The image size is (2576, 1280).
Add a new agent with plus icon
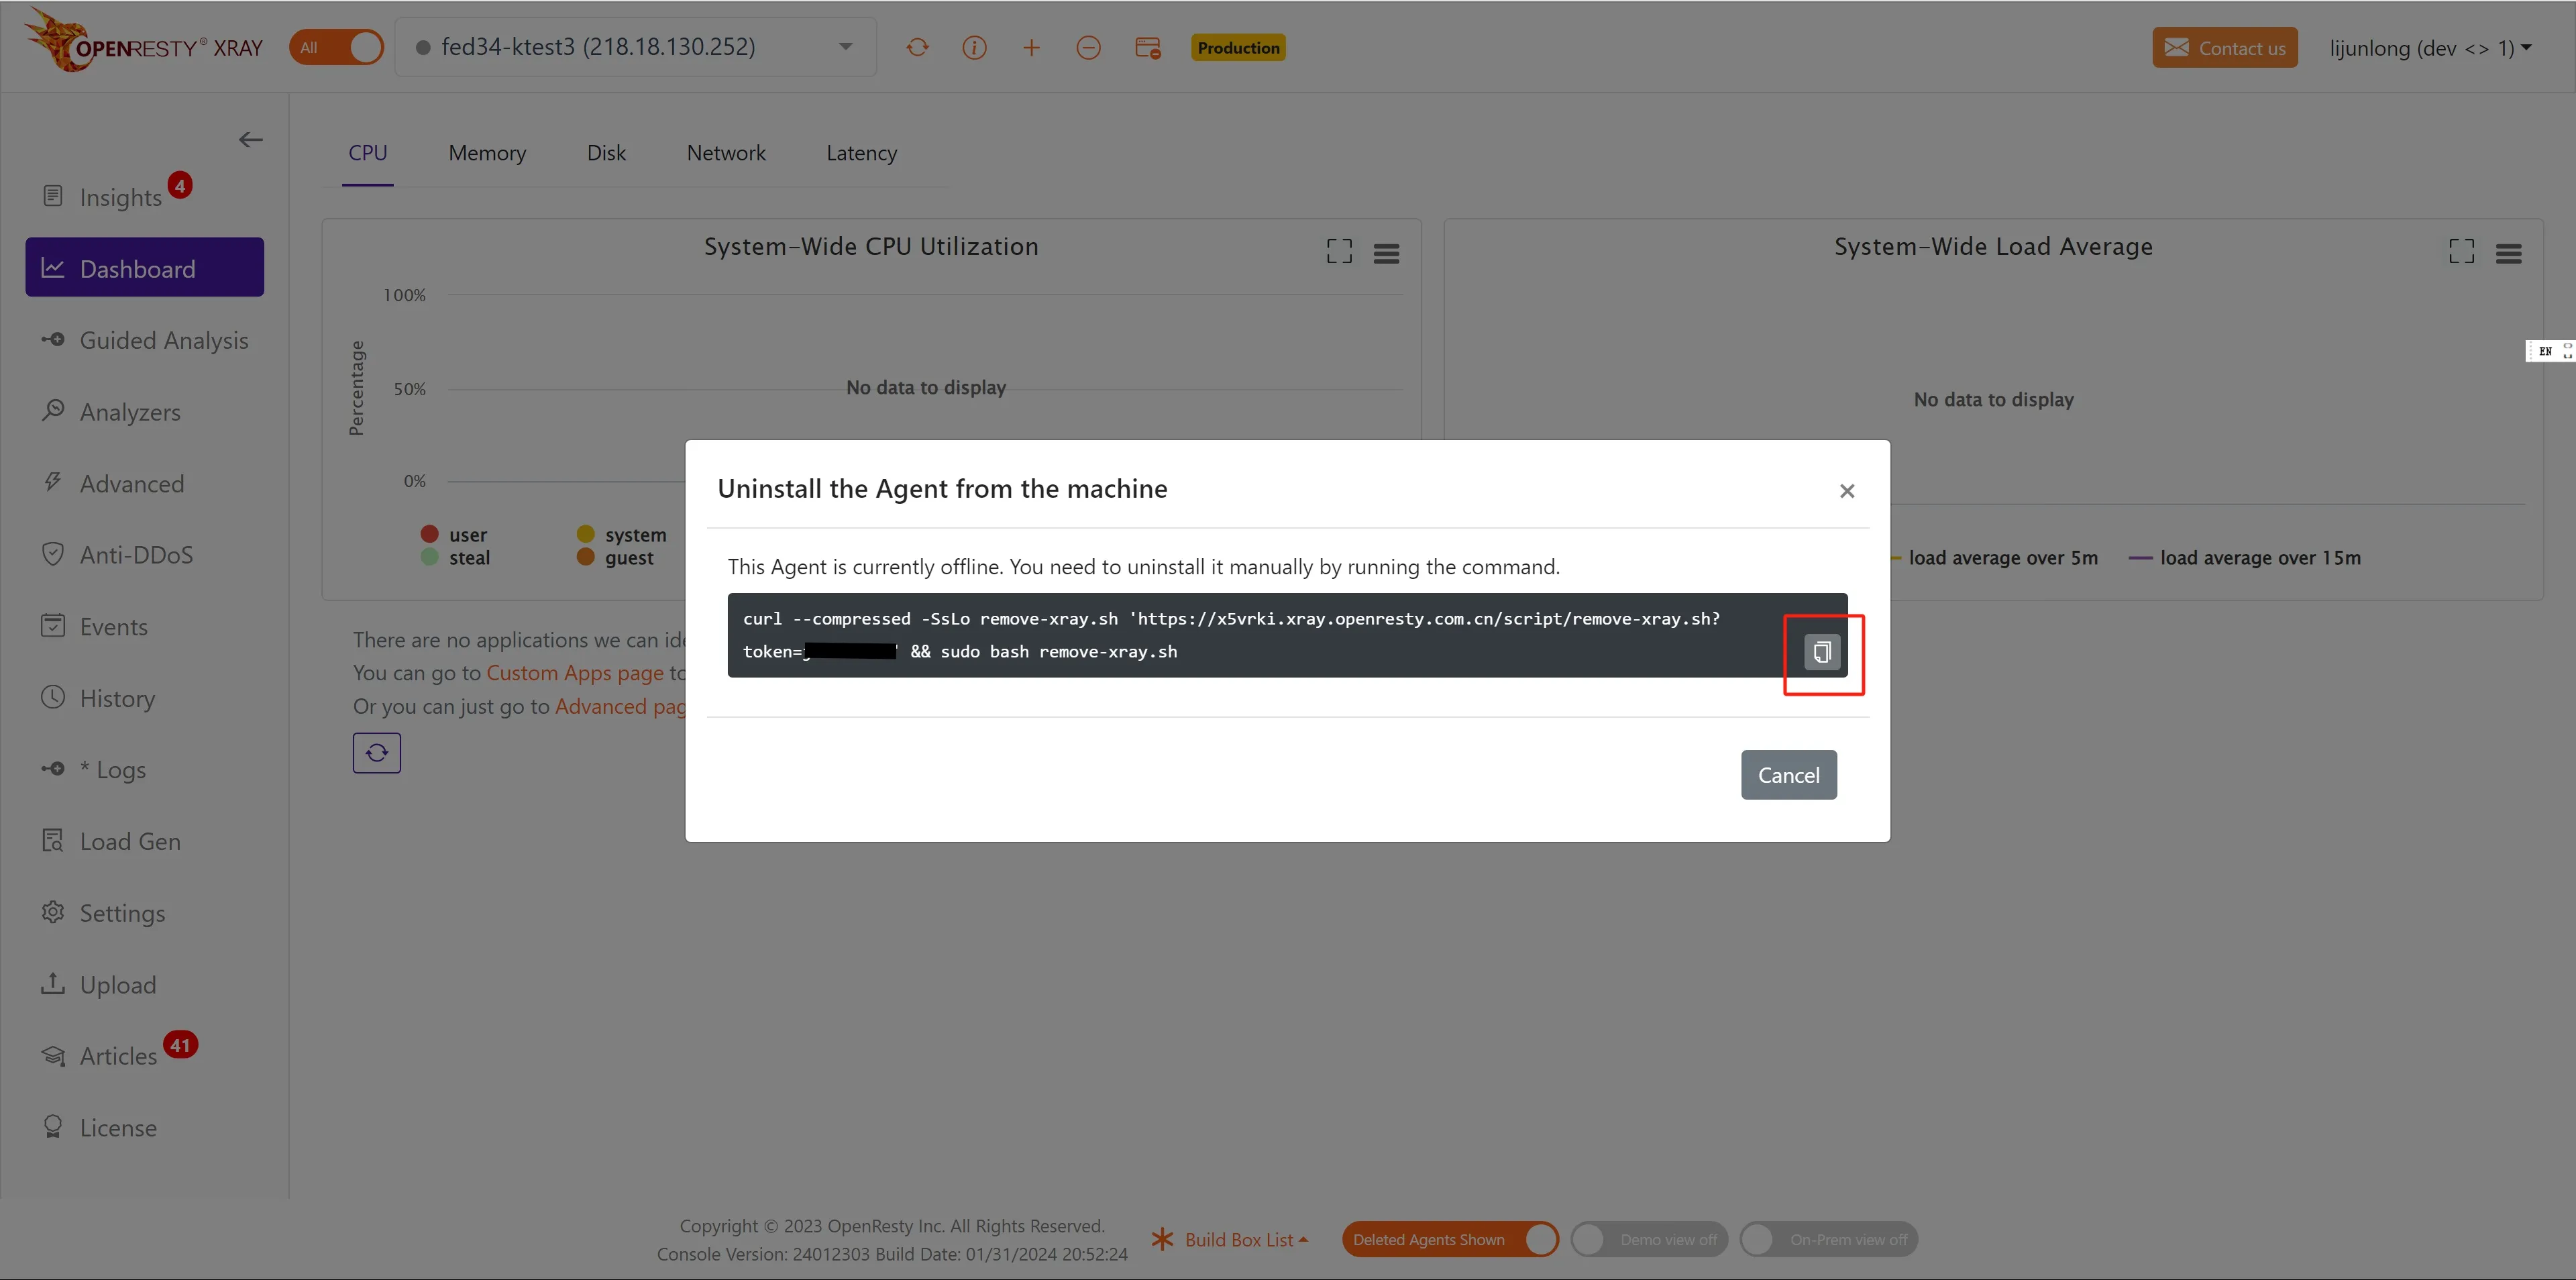[x=1031, y=47]
